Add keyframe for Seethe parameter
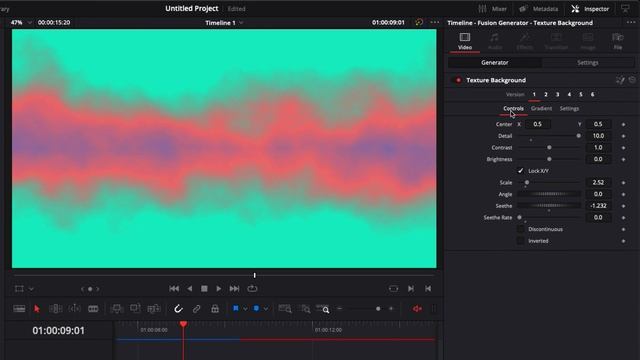640x360 pixels. pos(623,206)
